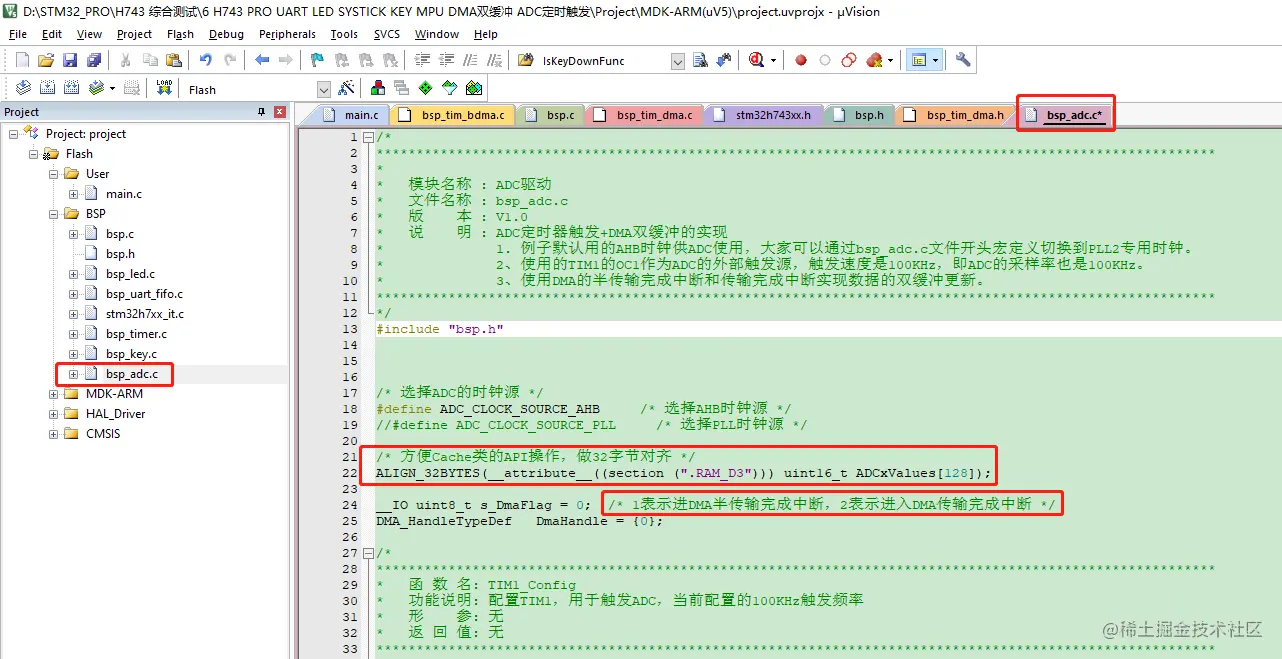Collapse the User group
Screen dimensions: 1282x659
point(54,174)
